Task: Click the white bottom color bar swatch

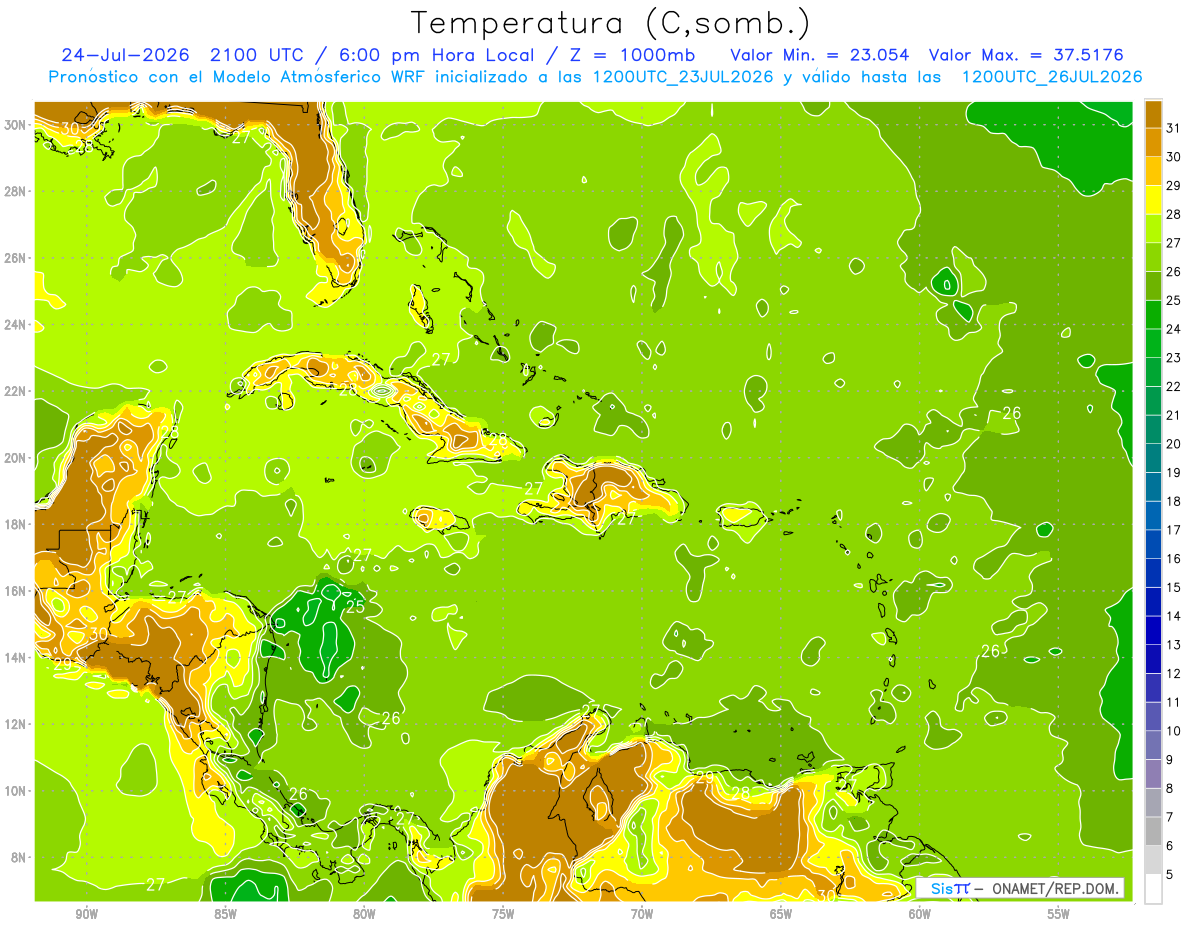Action: coord(1153,889)
